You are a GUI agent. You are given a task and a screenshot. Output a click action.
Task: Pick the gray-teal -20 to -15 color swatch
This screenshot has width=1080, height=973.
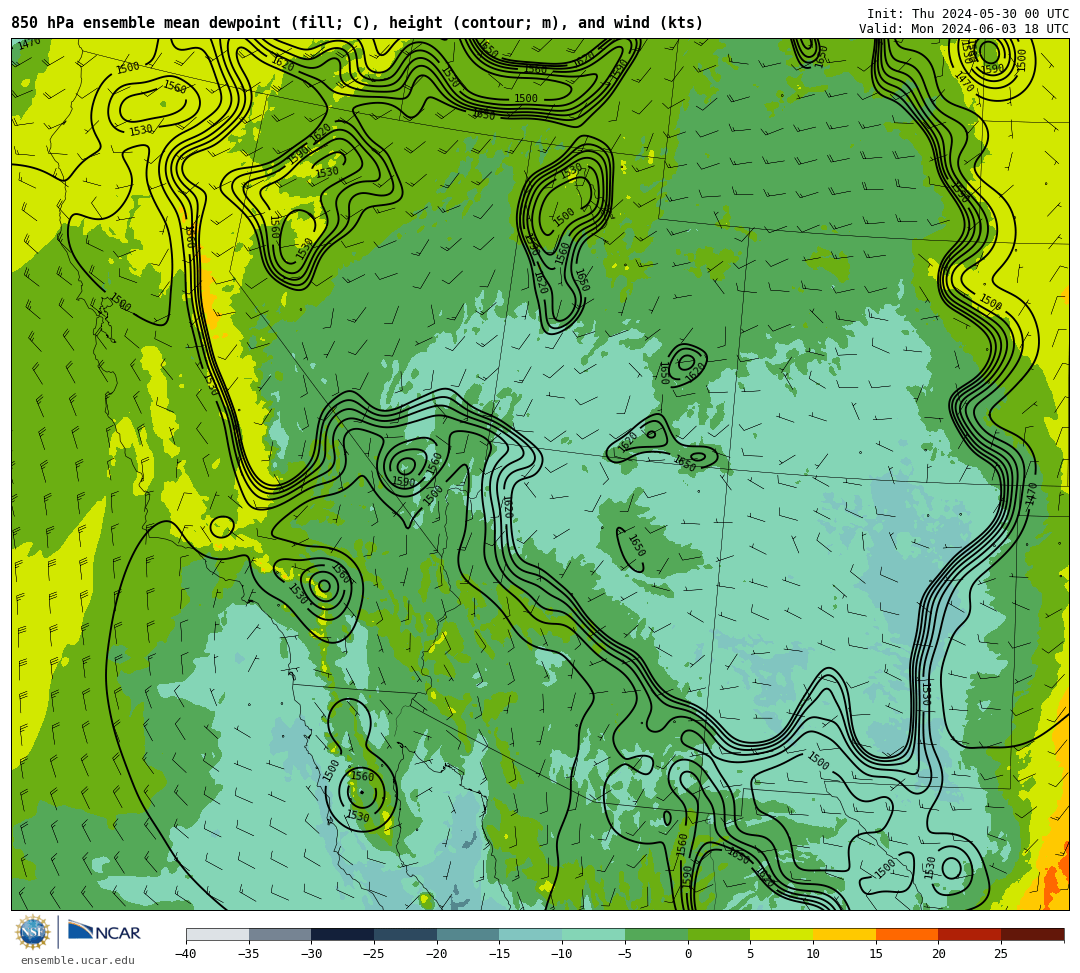(x=468, y=934)
